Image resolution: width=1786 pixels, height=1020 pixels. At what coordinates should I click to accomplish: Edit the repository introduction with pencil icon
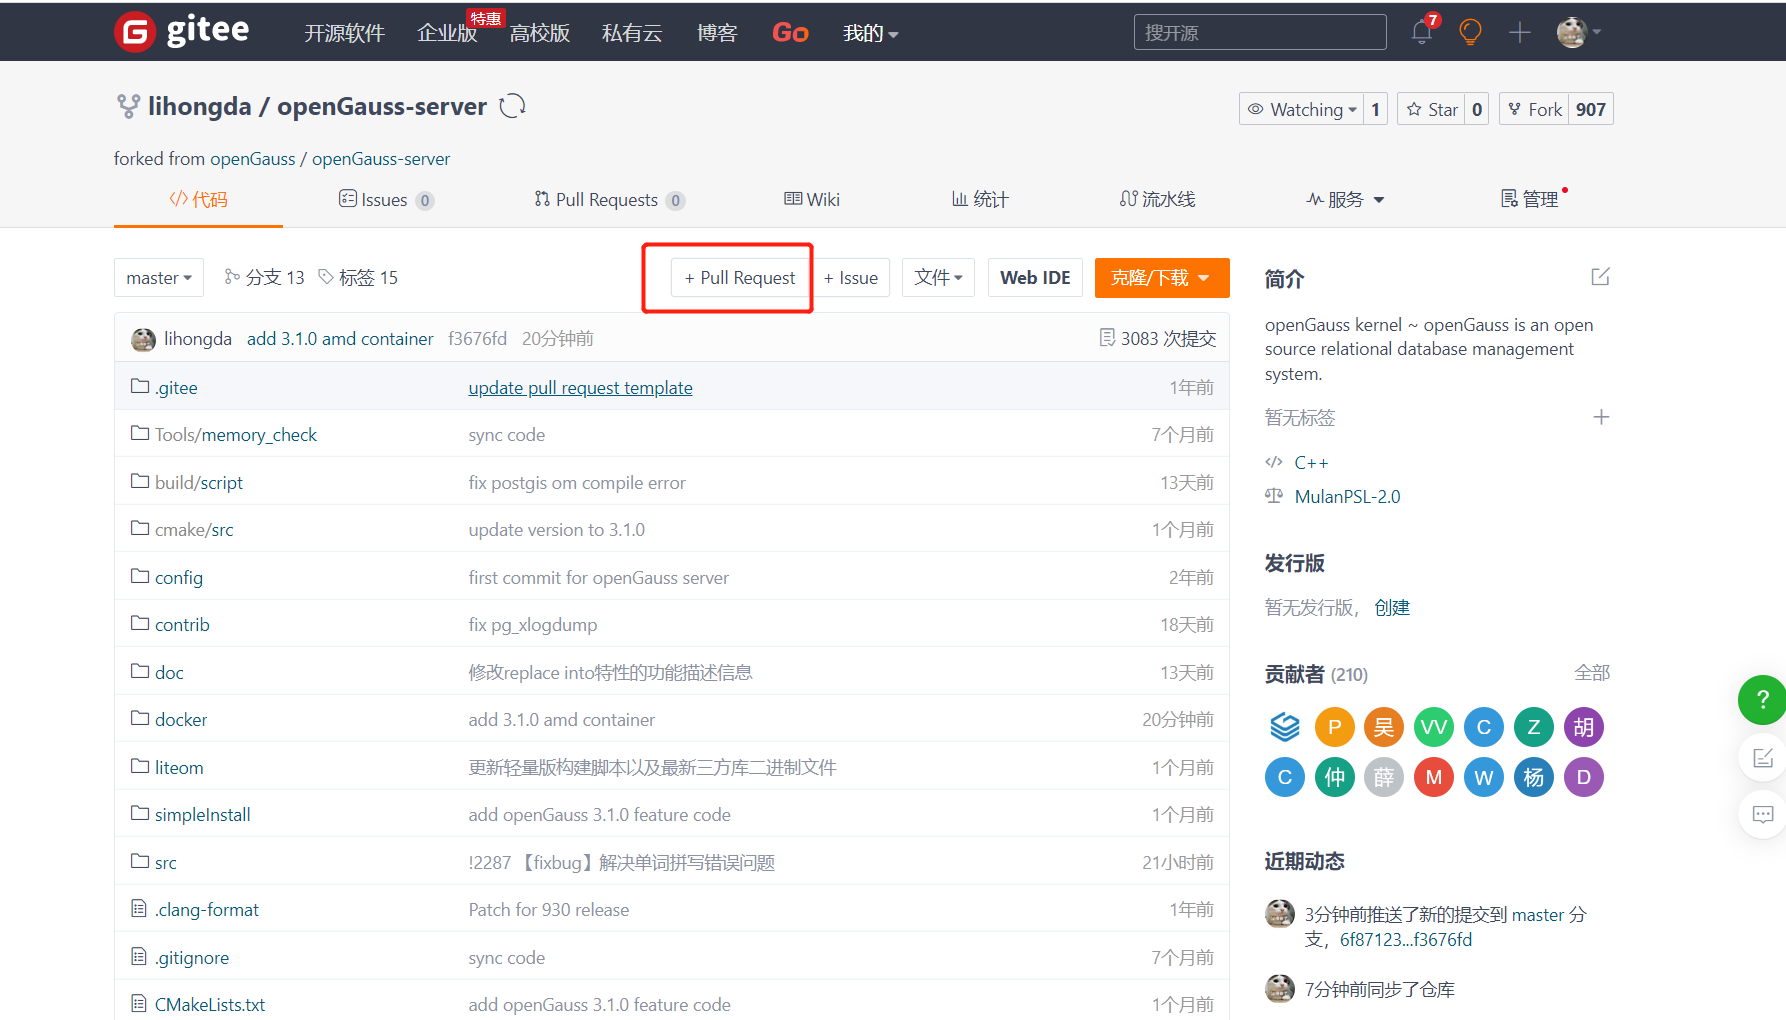(1600, 277)
